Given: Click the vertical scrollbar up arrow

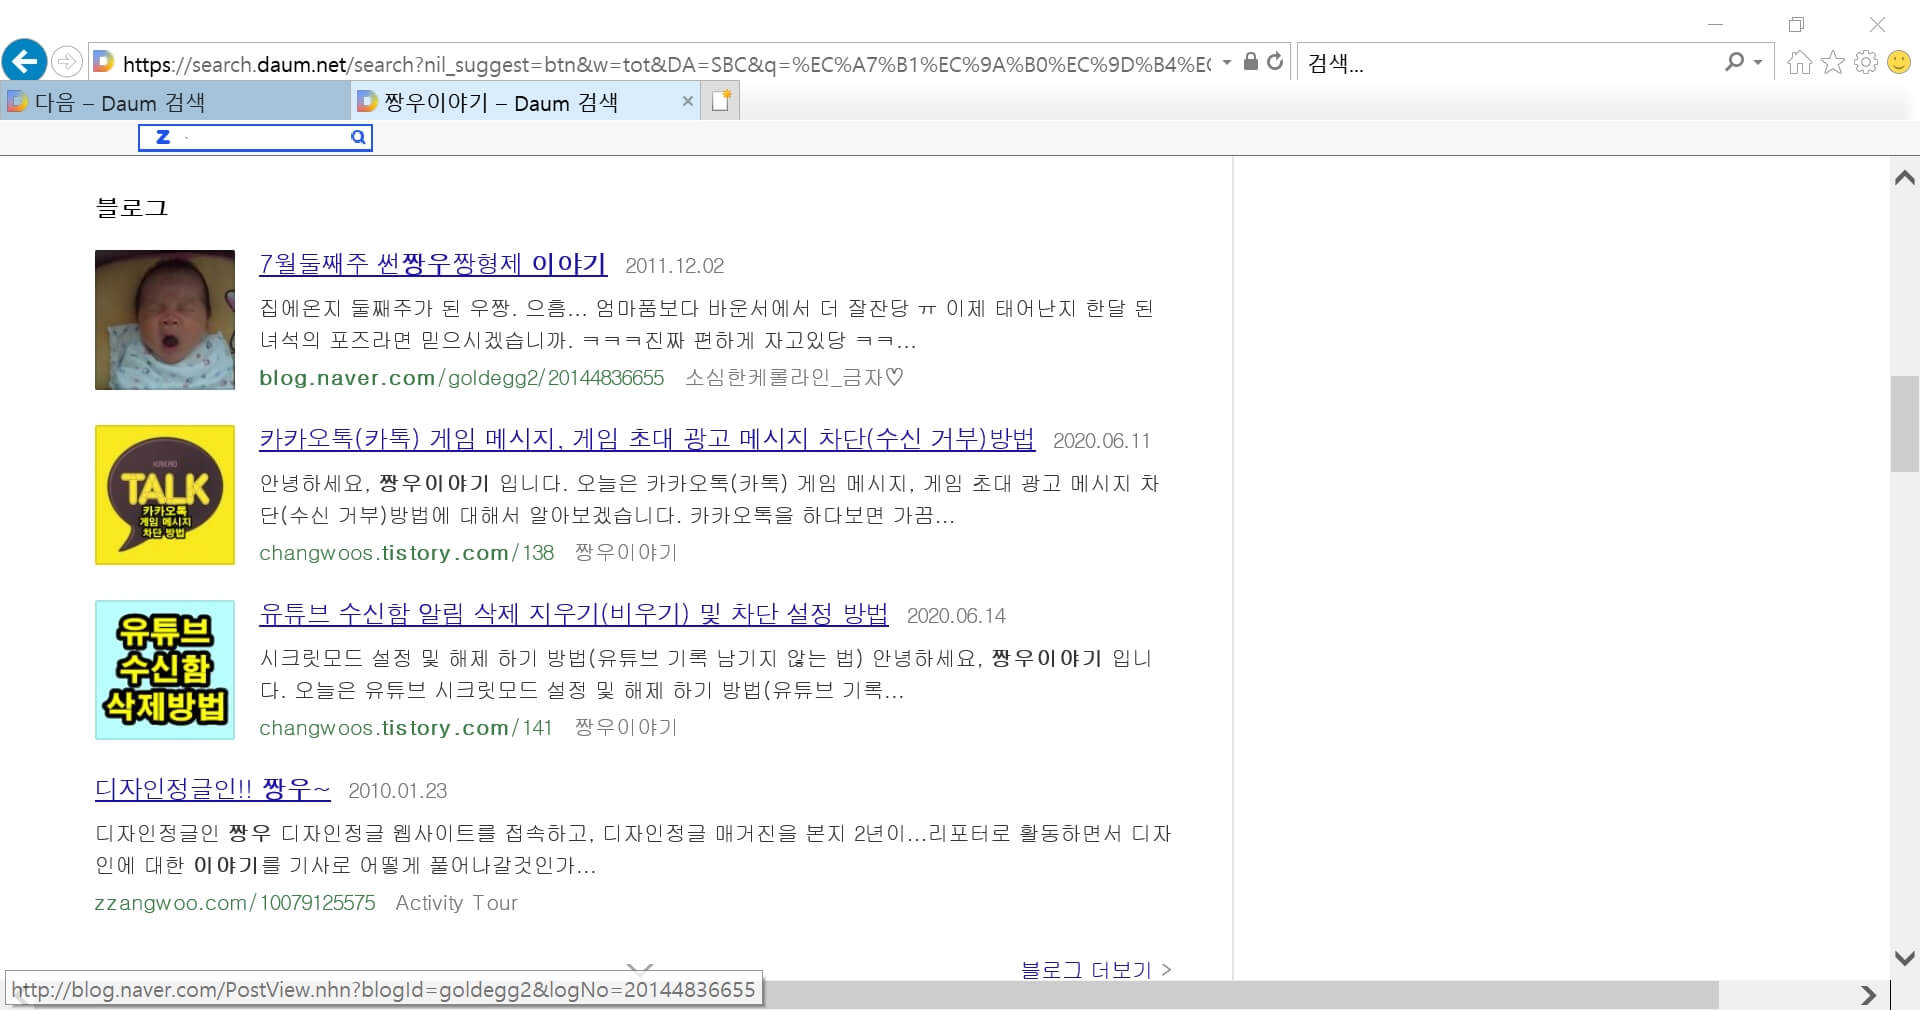Looking at the screenshot, I should (1904, 178).
